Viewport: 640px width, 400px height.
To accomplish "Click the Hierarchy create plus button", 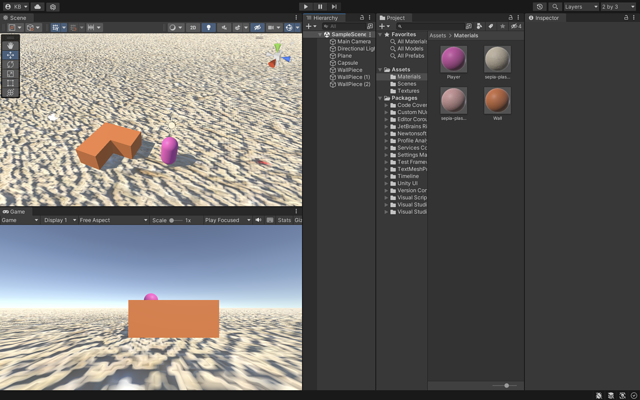I will pos(311,26).
